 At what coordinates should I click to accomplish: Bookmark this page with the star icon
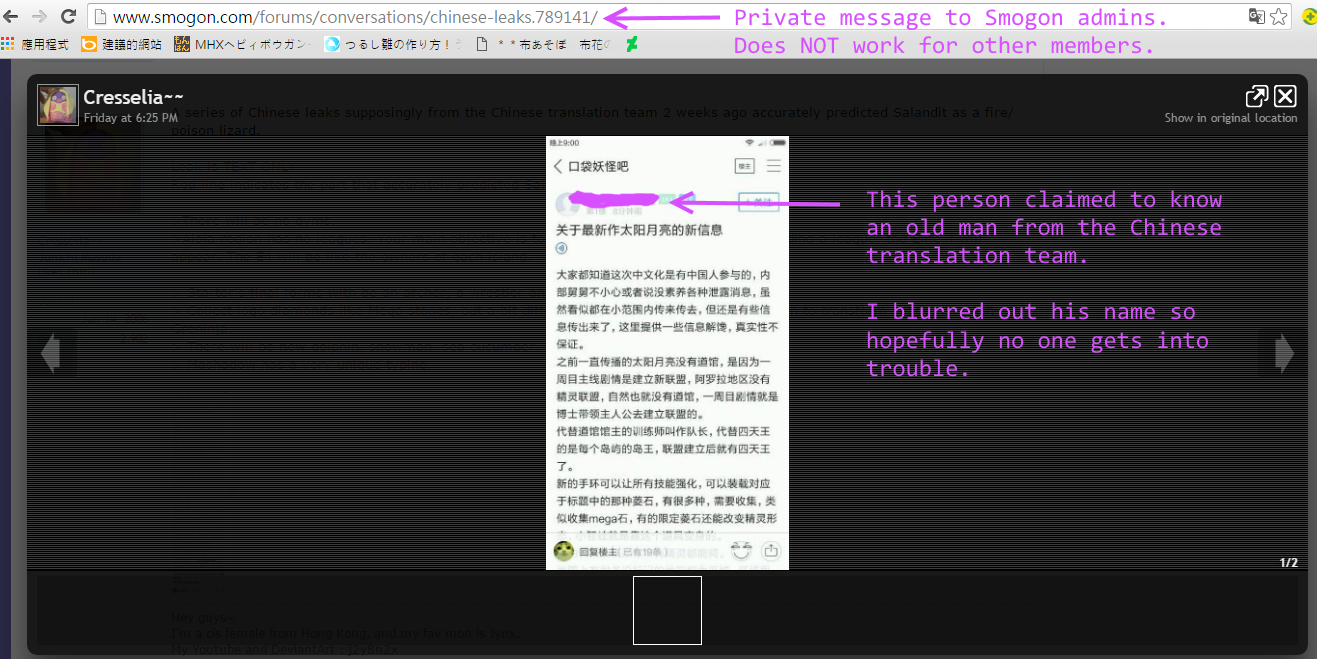[1278, 17]
